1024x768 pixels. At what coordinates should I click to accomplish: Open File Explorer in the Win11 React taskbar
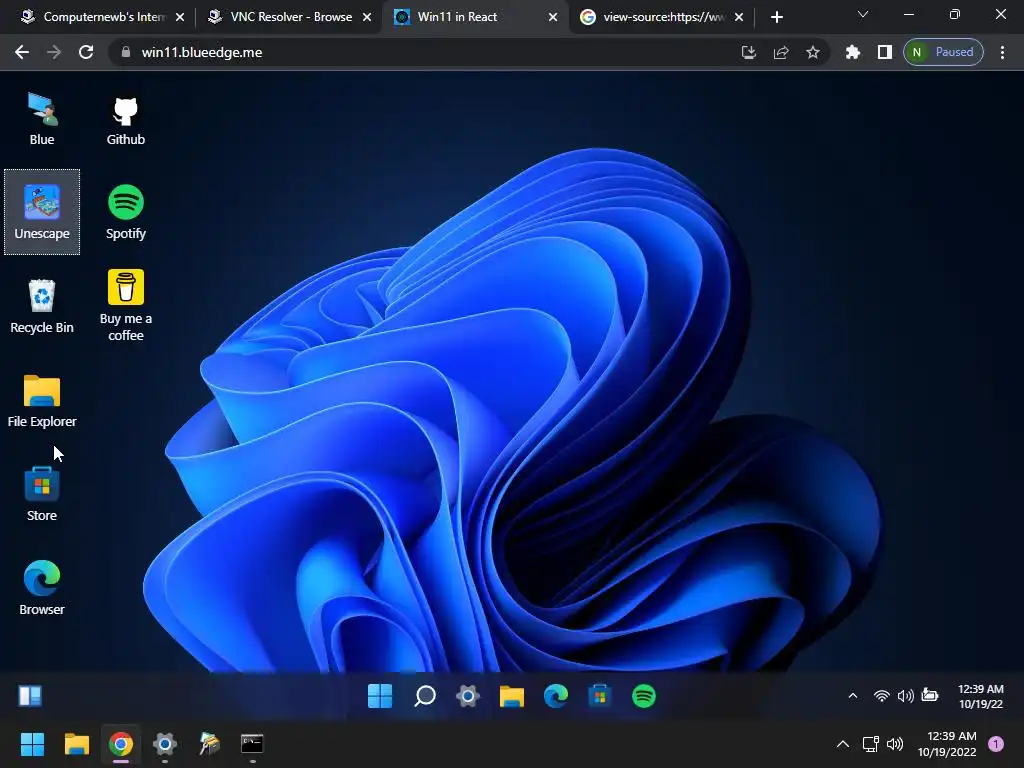coord(512,696)
